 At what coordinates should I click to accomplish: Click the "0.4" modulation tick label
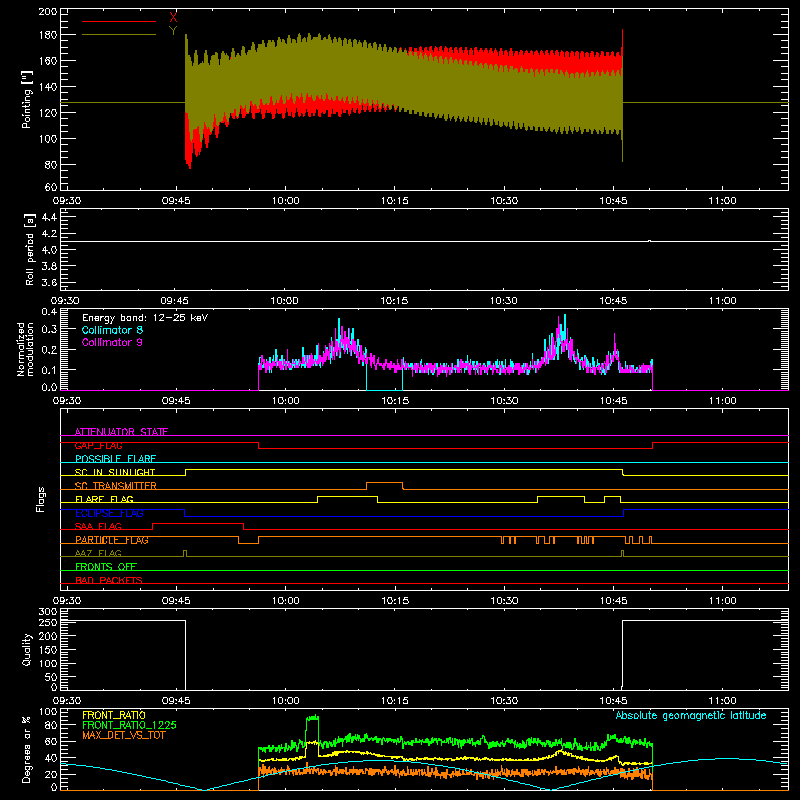(49, 312)
